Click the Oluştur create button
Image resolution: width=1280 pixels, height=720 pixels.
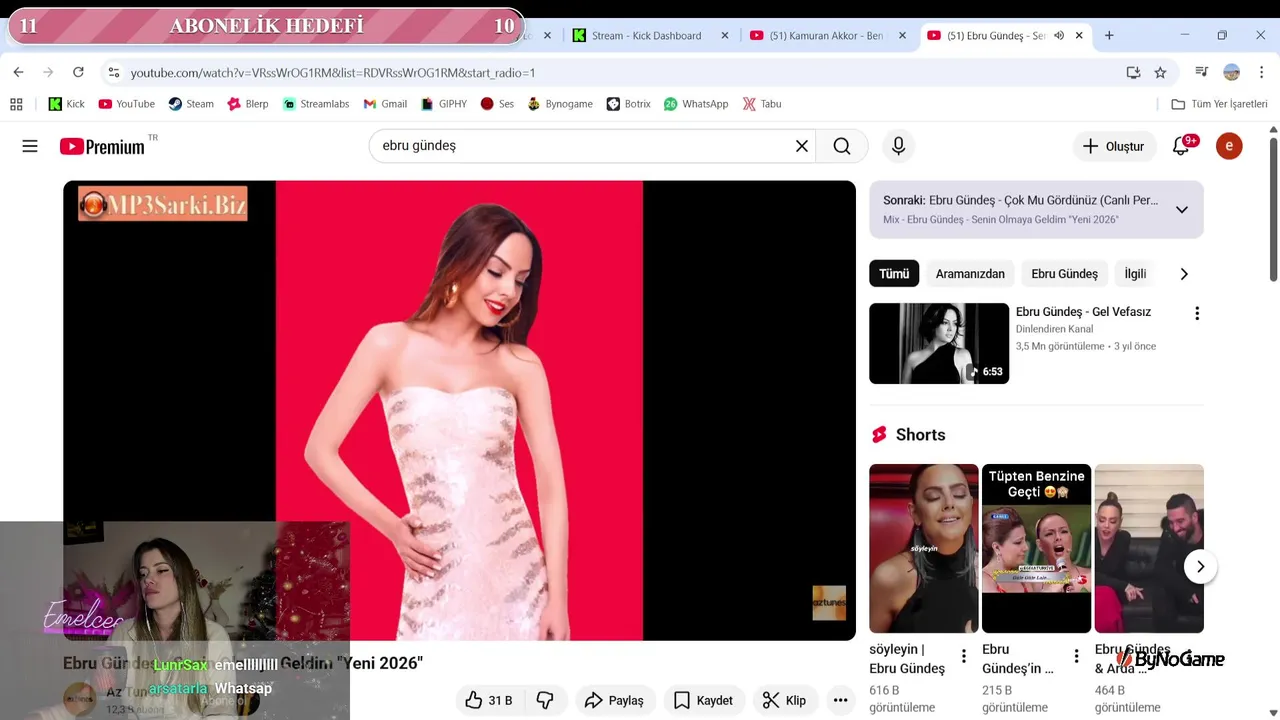pyautogui.click(x=1113, y=146)
